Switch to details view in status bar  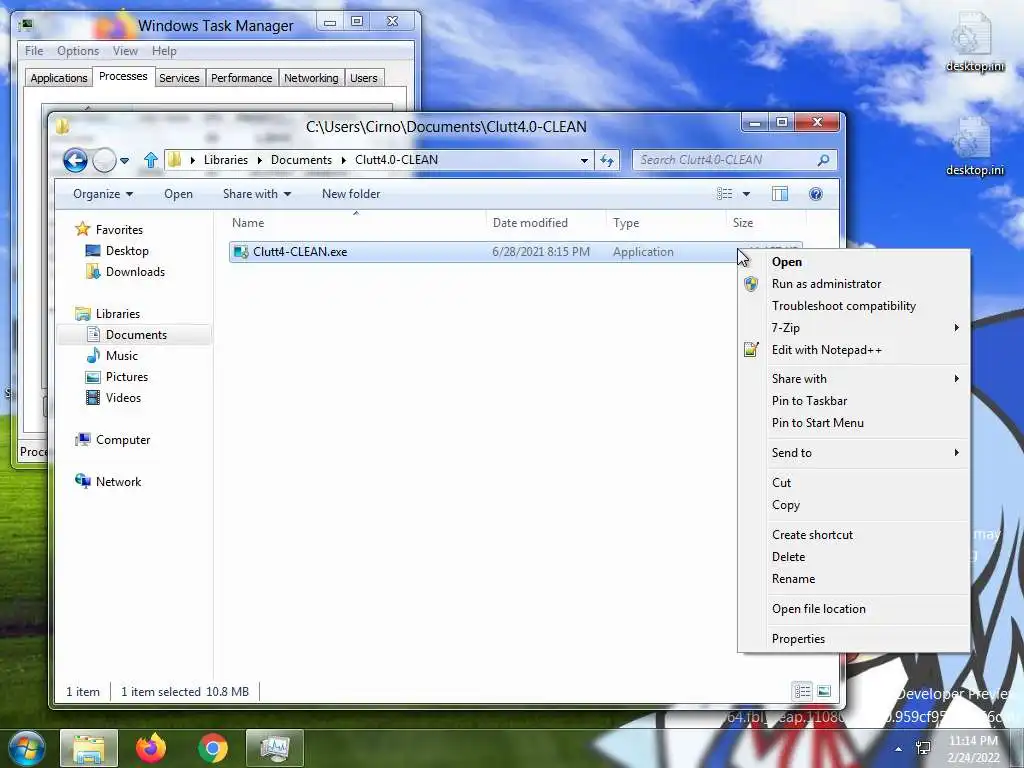(x=802, y=691)
